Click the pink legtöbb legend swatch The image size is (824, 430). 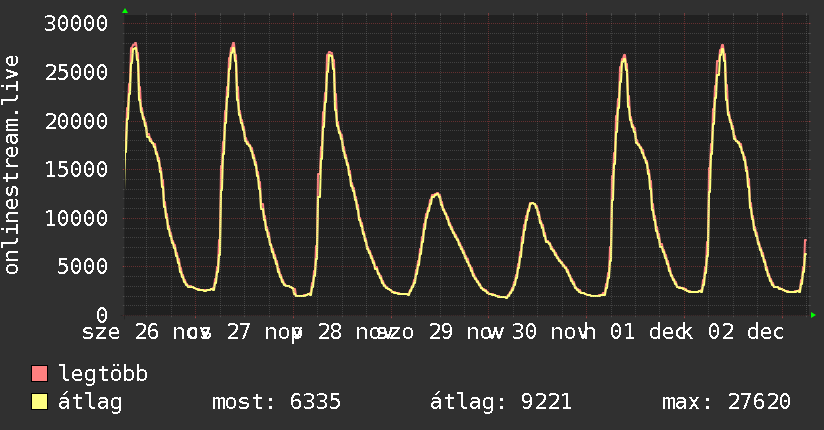click(x=39, y=373)
